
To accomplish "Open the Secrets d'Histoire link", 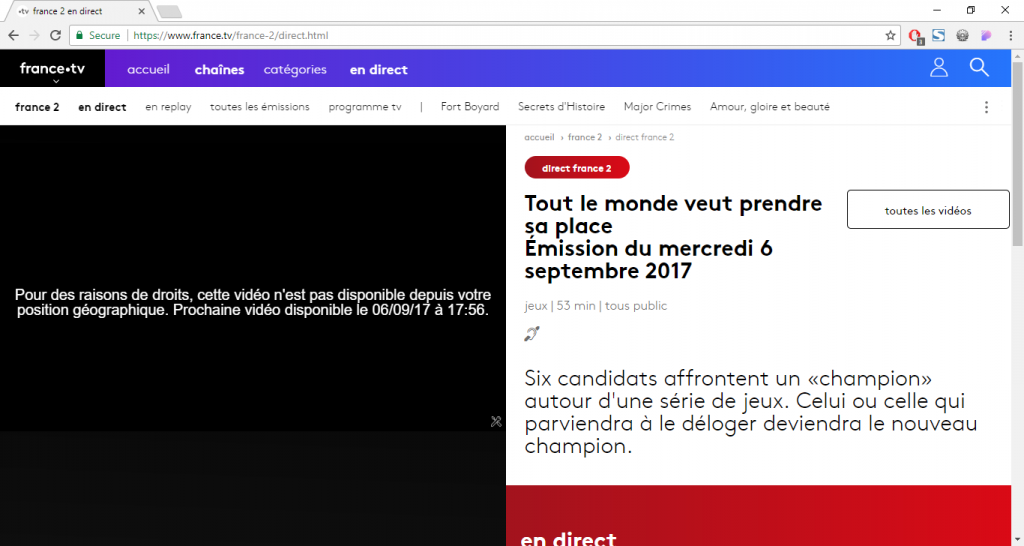I will (x=562, y=106).
